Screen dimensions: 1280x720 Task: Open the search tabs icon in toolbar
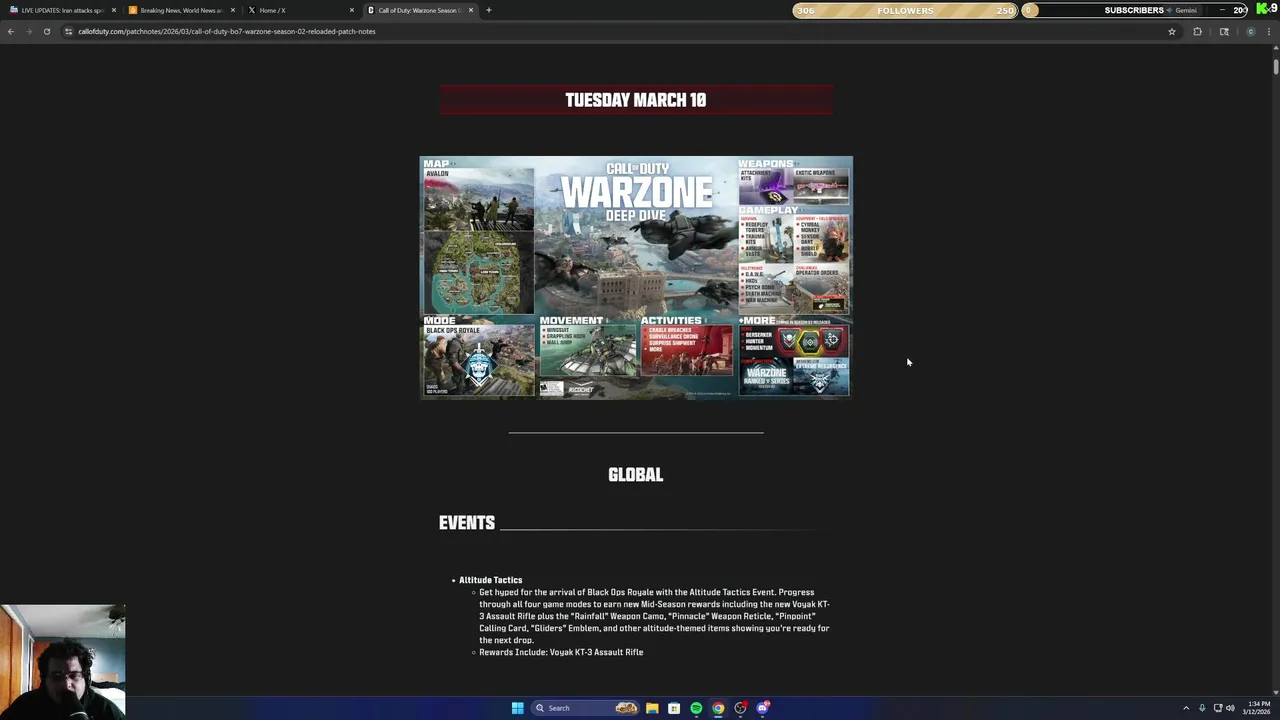pos(1224,31)
